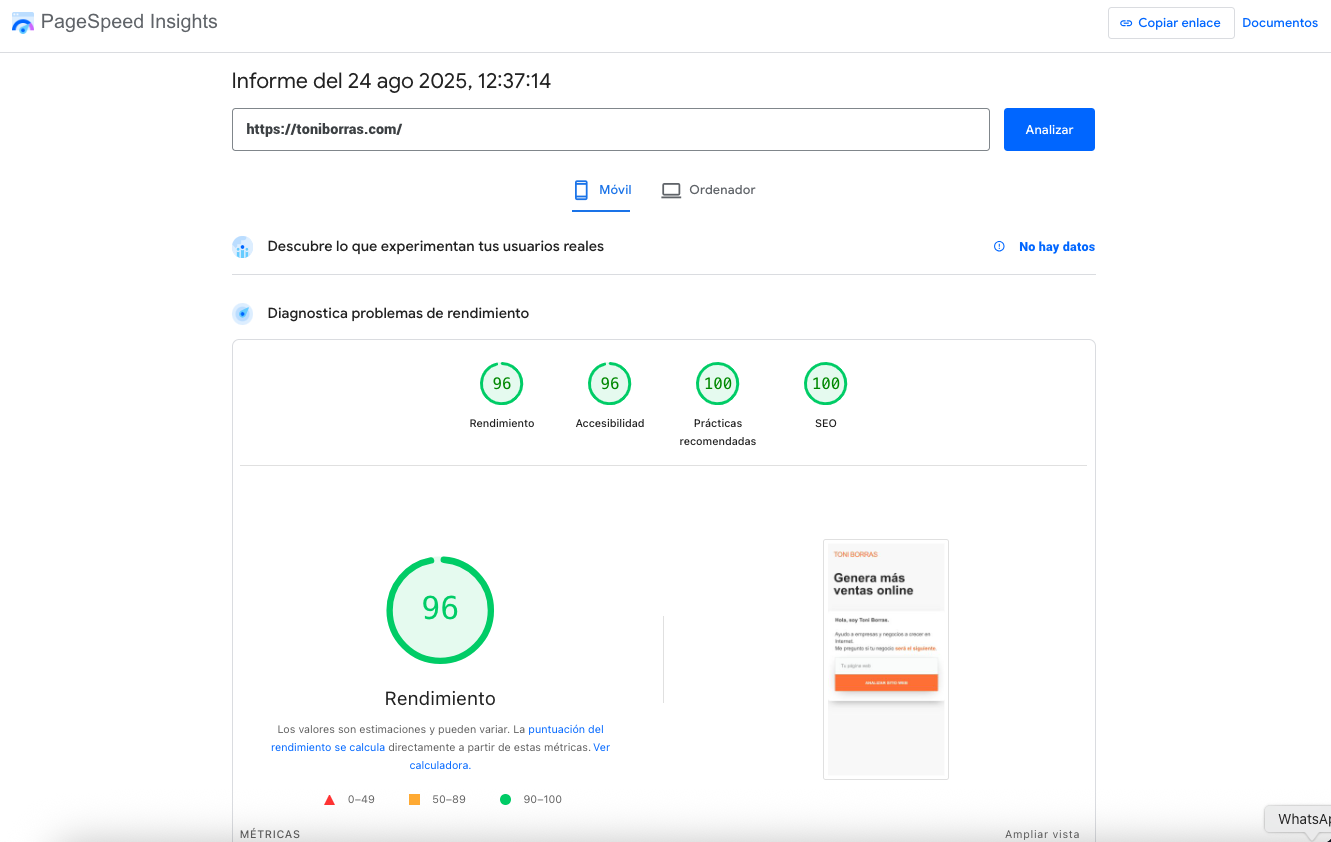Click the SEO label
1331x842 pixels.
pyautogui.click(x=826, y=424)
